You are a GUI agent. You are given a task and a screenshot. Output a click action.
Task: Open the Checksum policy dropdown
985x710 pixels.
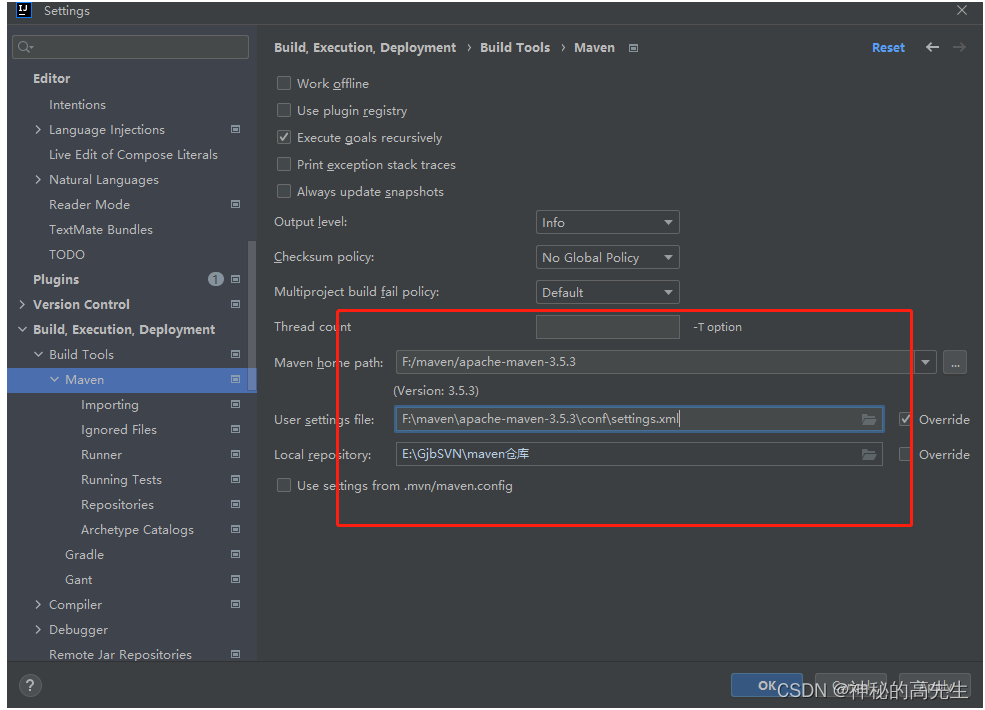(607, 257)
